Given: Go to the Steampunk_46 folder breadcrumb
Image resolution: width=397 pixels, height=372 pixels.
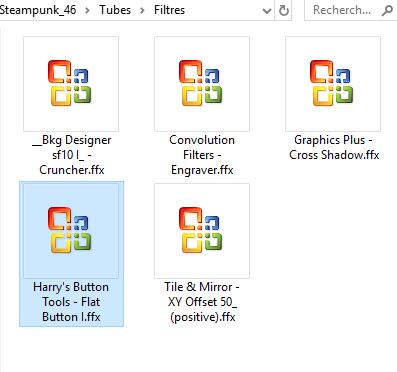Looking at the screenshot, I should pos(38,10).
